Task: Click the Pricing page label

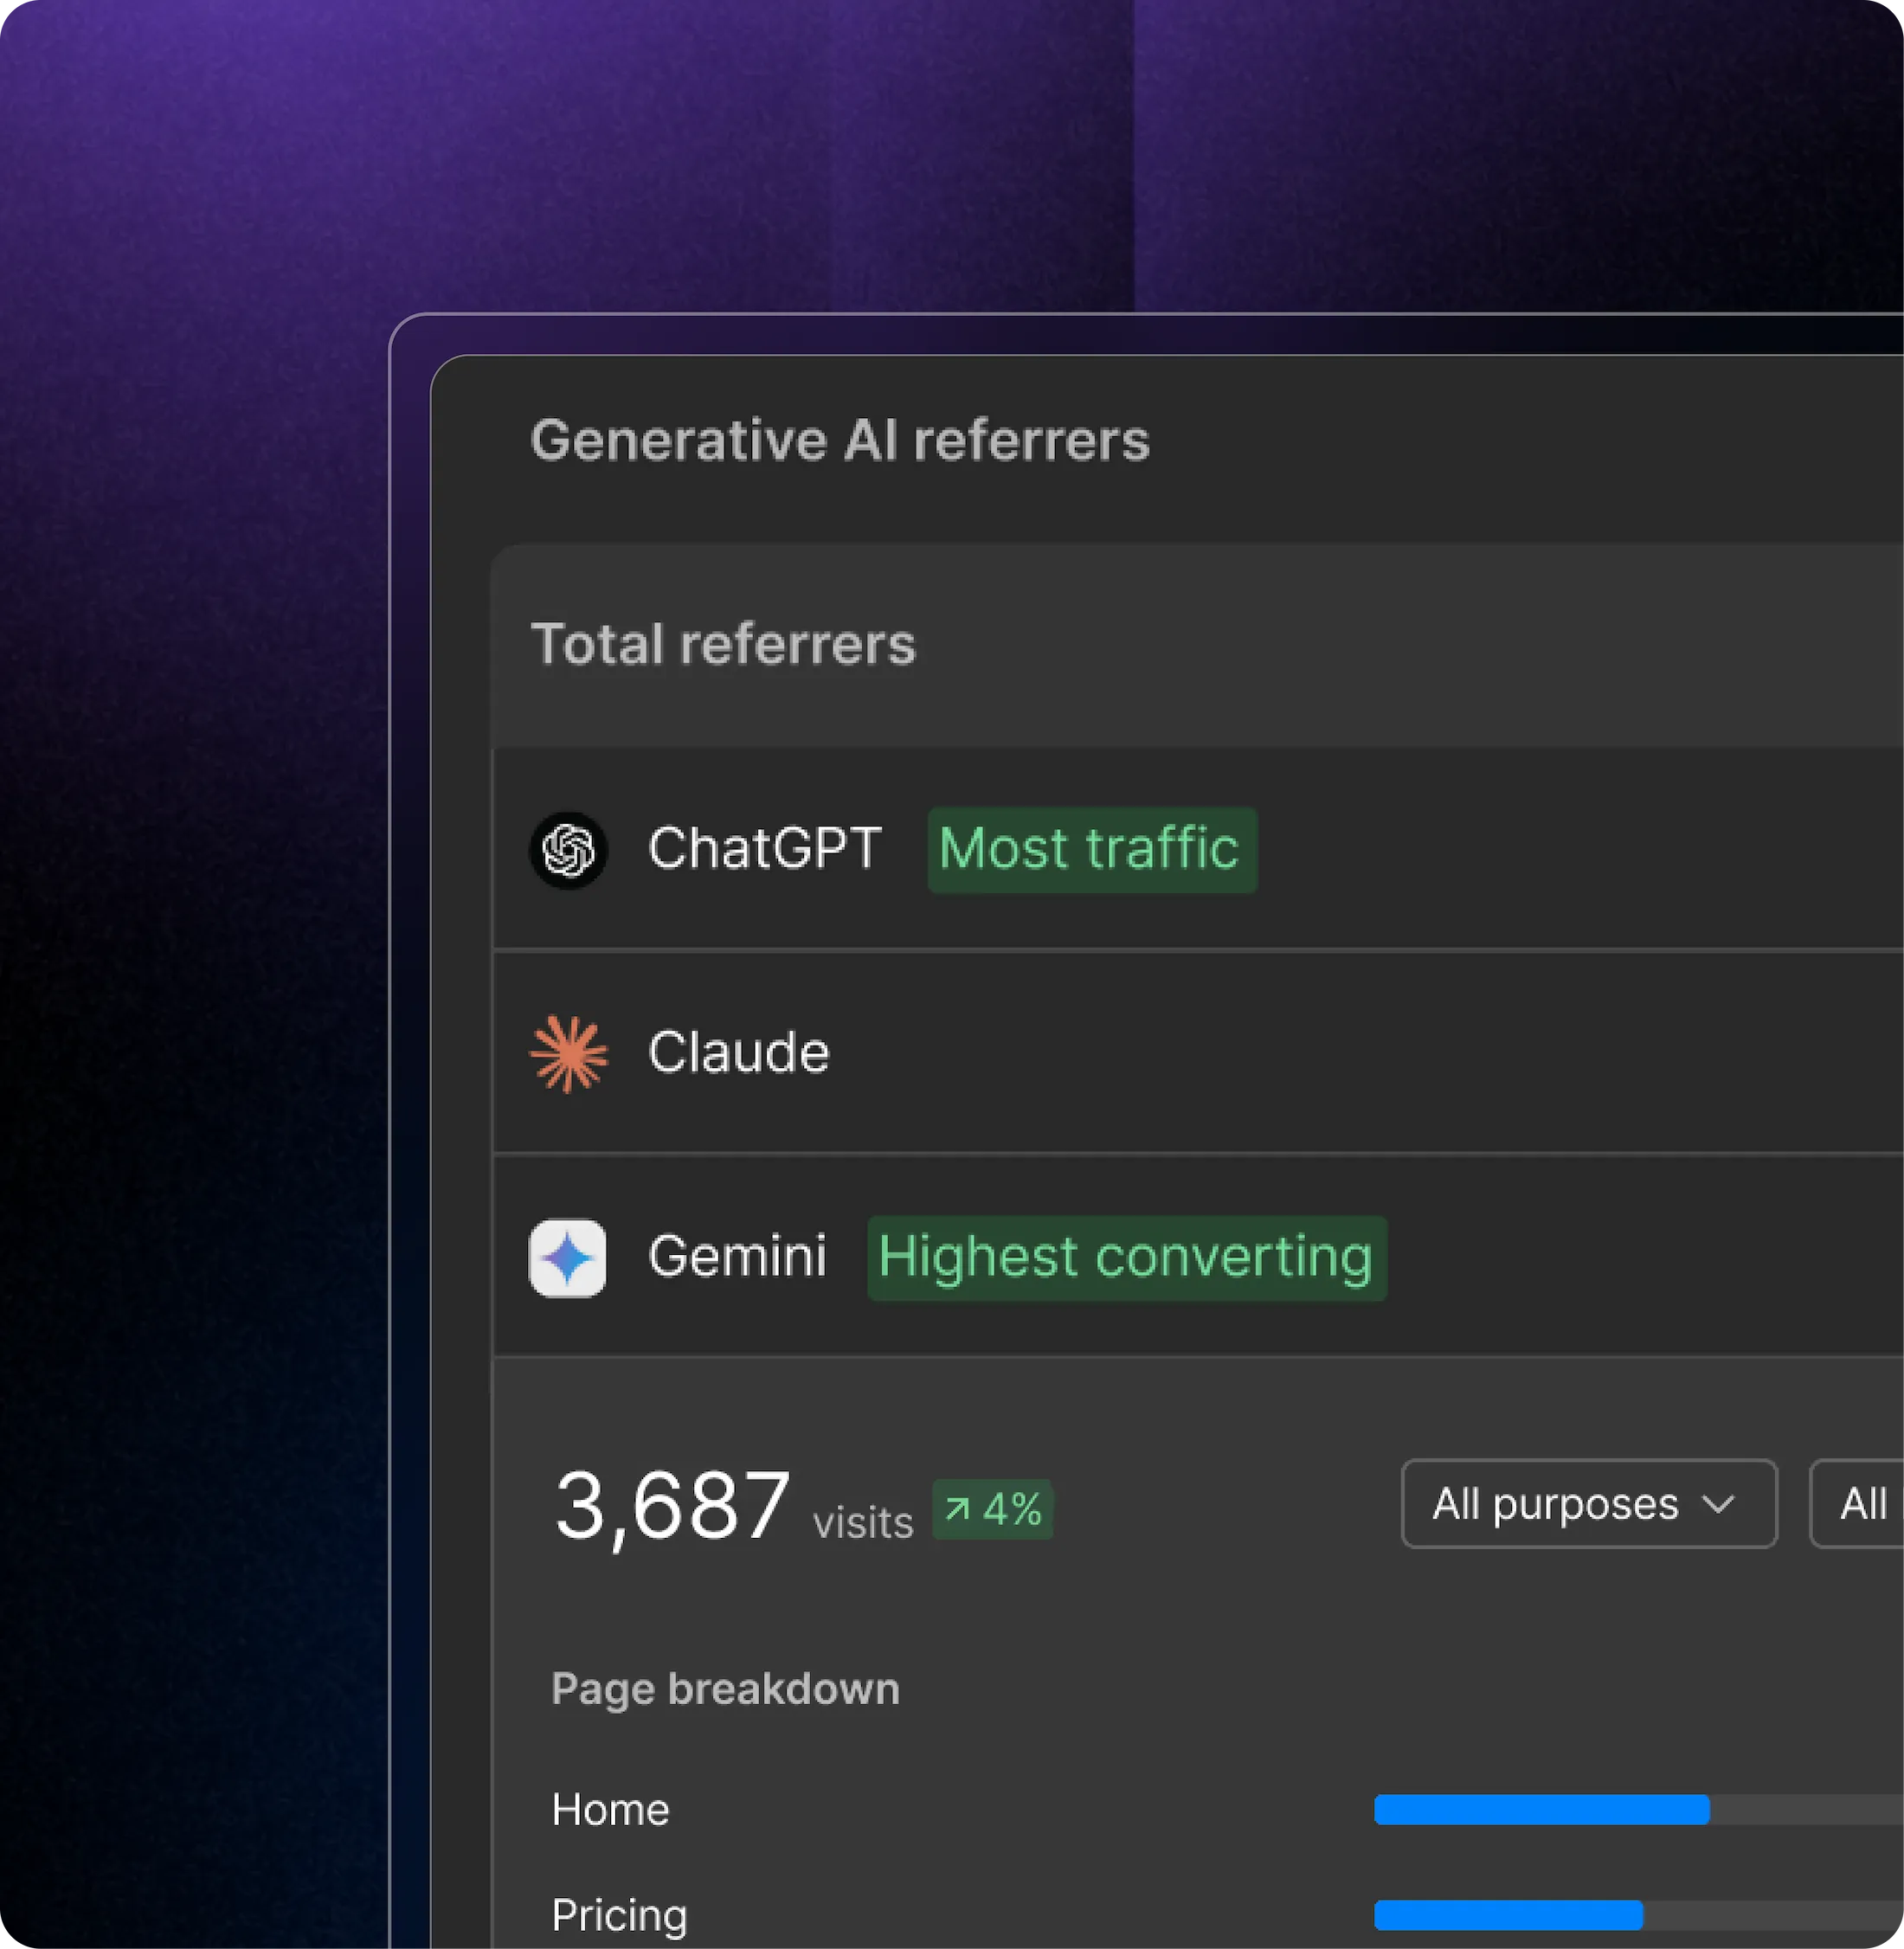Action: point(619,1916)
